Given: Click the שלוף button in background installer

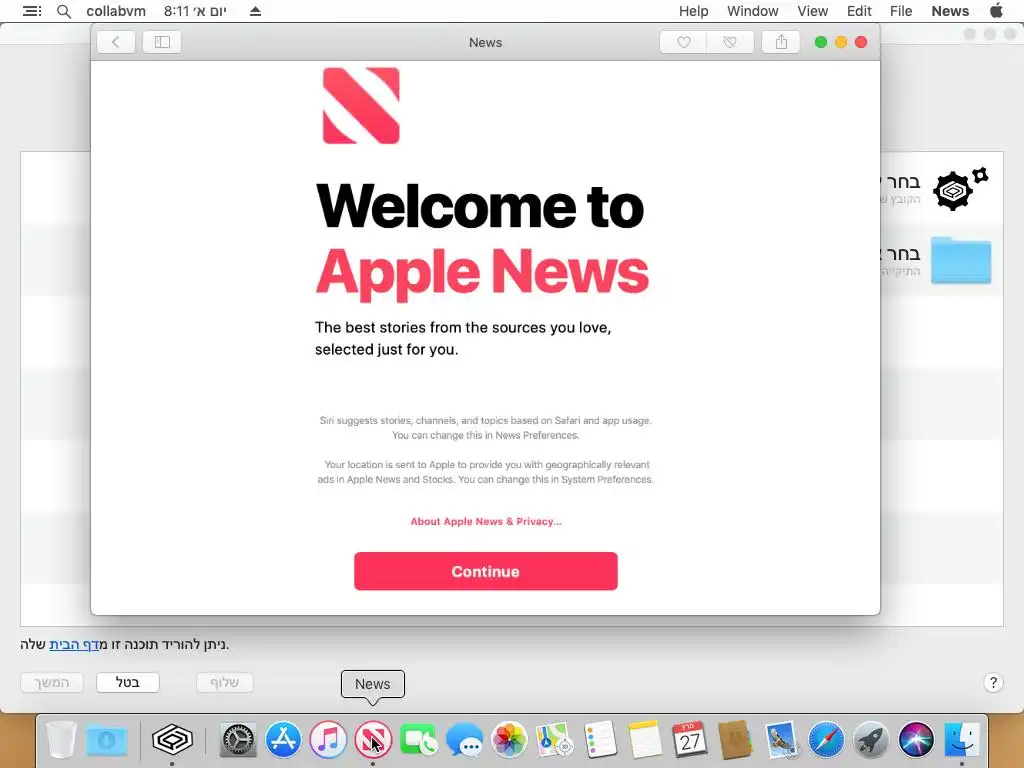Looking at the screenshot, I should 224,682.
